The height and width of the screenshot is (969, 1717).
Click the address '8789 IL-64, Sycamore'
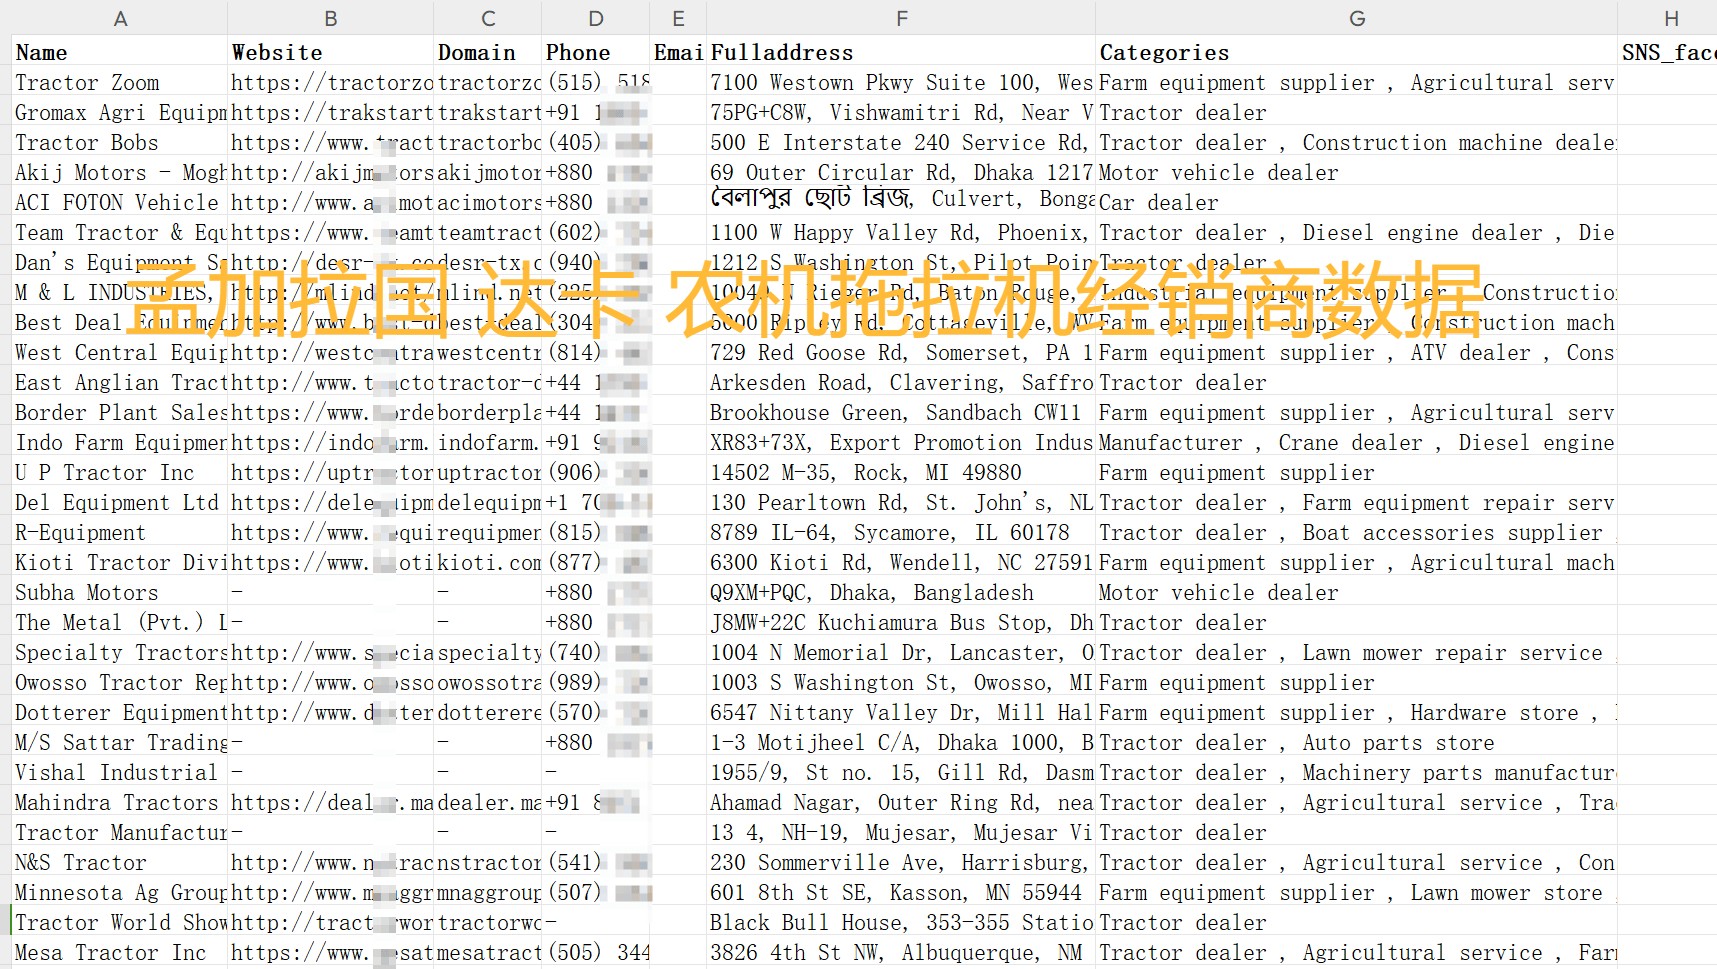pos(901,532)
